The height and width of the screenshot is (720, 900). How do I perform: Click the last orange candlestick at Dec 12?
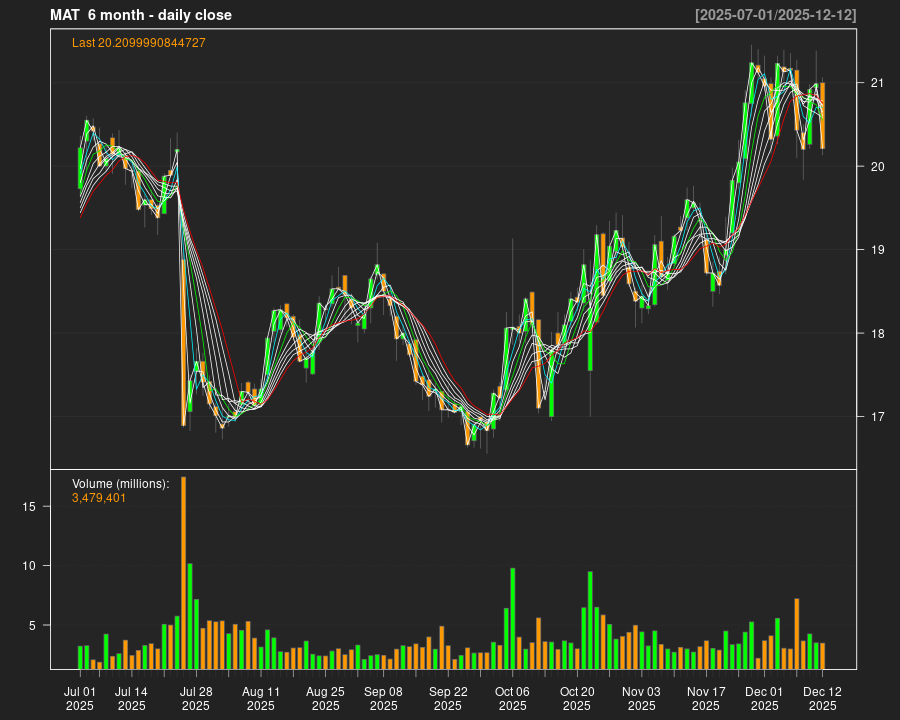click(822, 115)
